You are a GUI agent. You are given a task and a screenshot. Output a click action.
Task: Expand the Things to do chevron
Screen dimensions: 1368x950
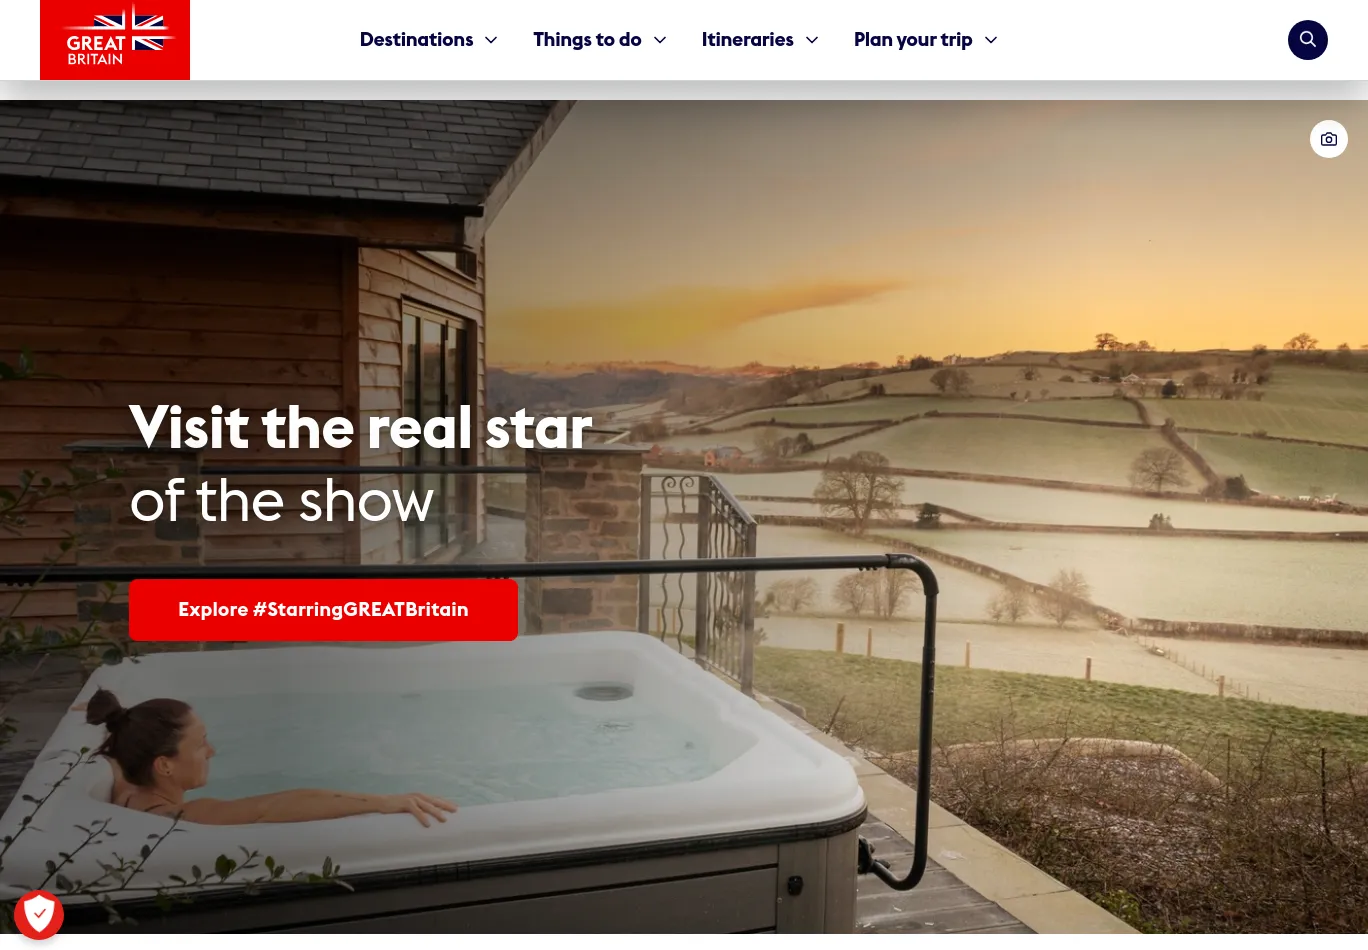click(660, 40)
